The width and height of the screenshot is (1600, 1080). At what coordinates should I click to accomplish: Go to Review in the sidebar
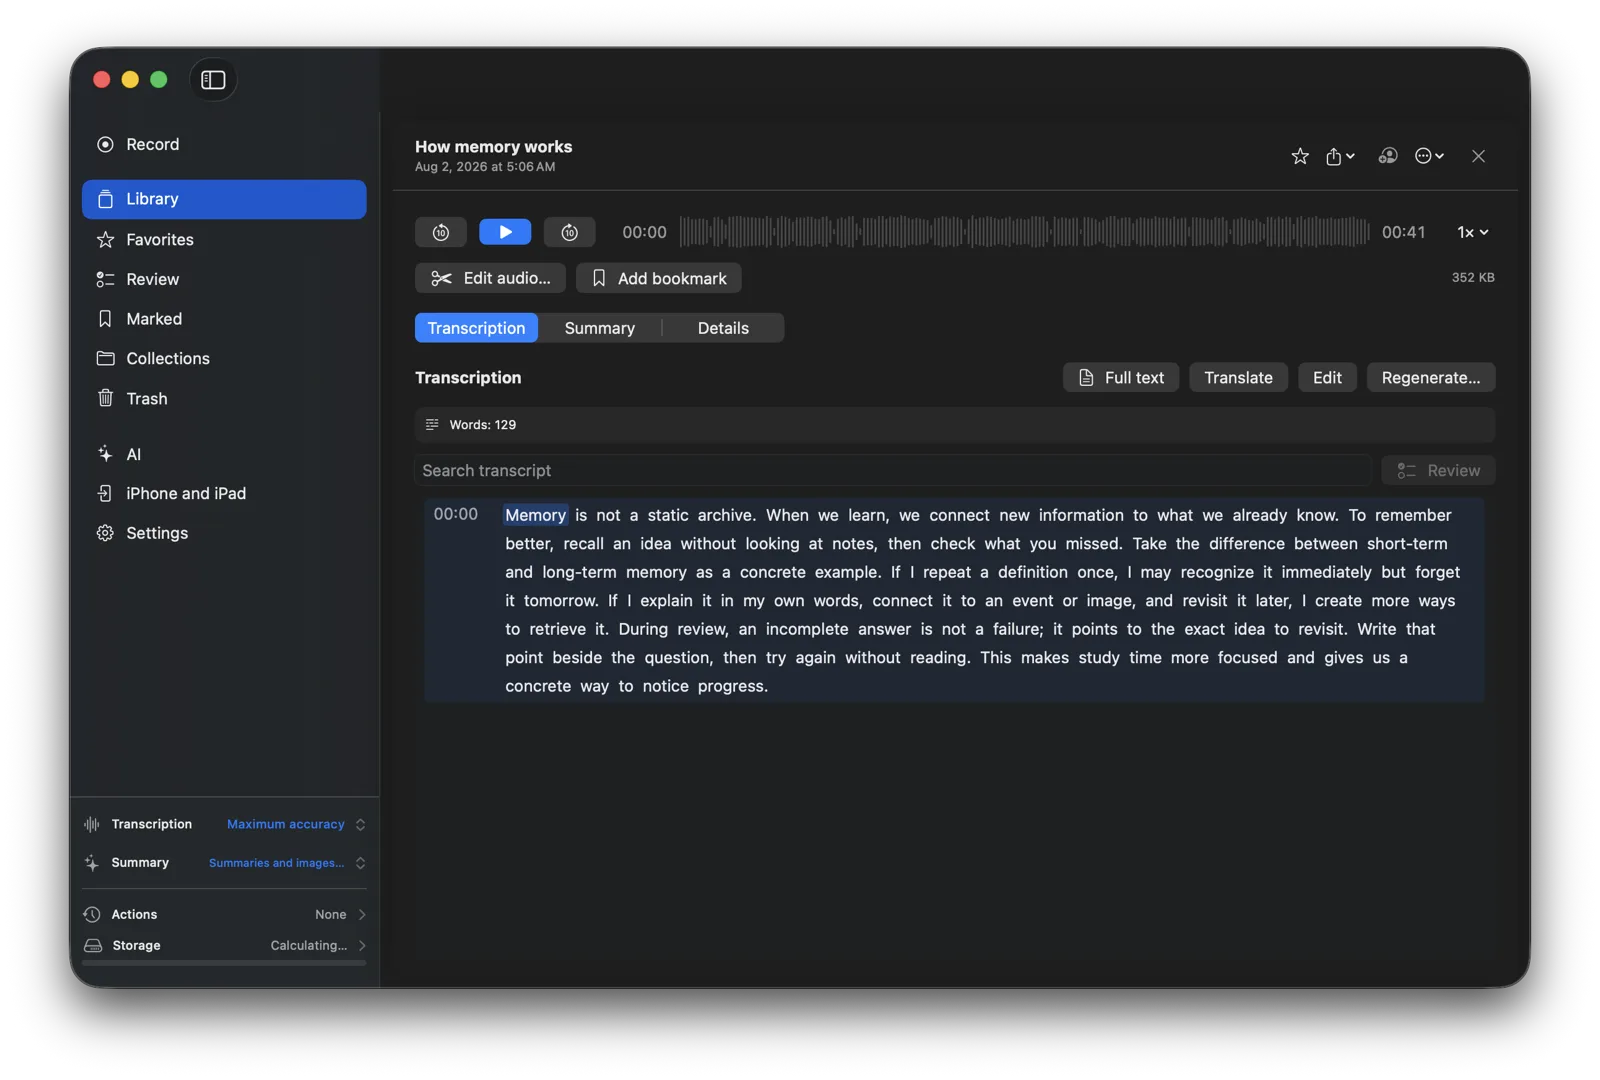[224, 279]
